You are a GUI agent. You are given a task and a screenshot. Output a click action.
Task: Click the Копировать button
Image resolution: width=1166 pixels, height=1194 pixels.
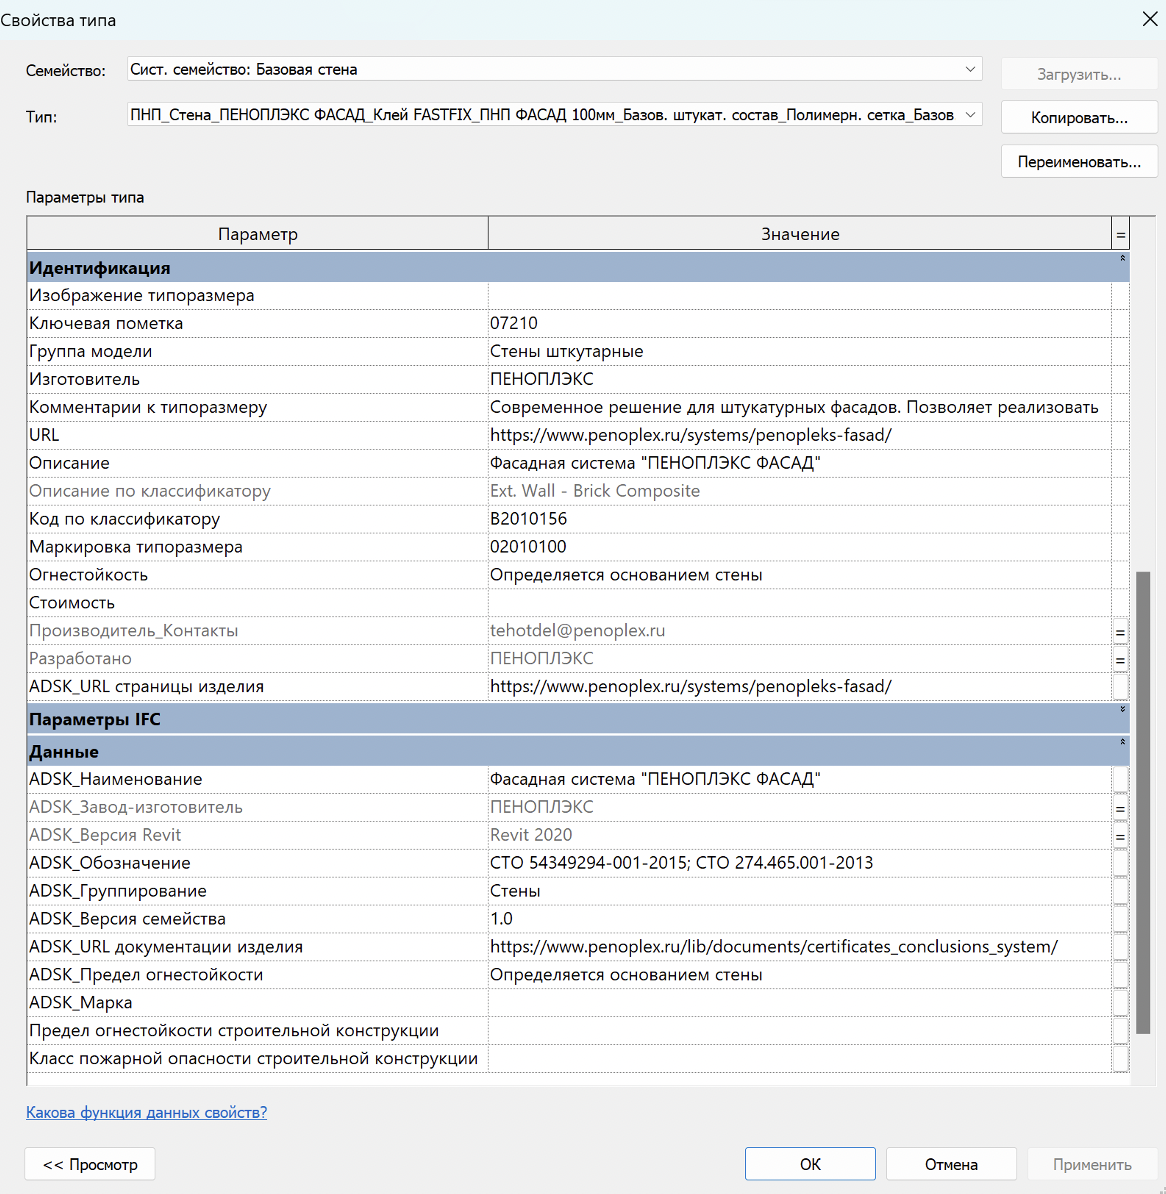click(1079, 118)
